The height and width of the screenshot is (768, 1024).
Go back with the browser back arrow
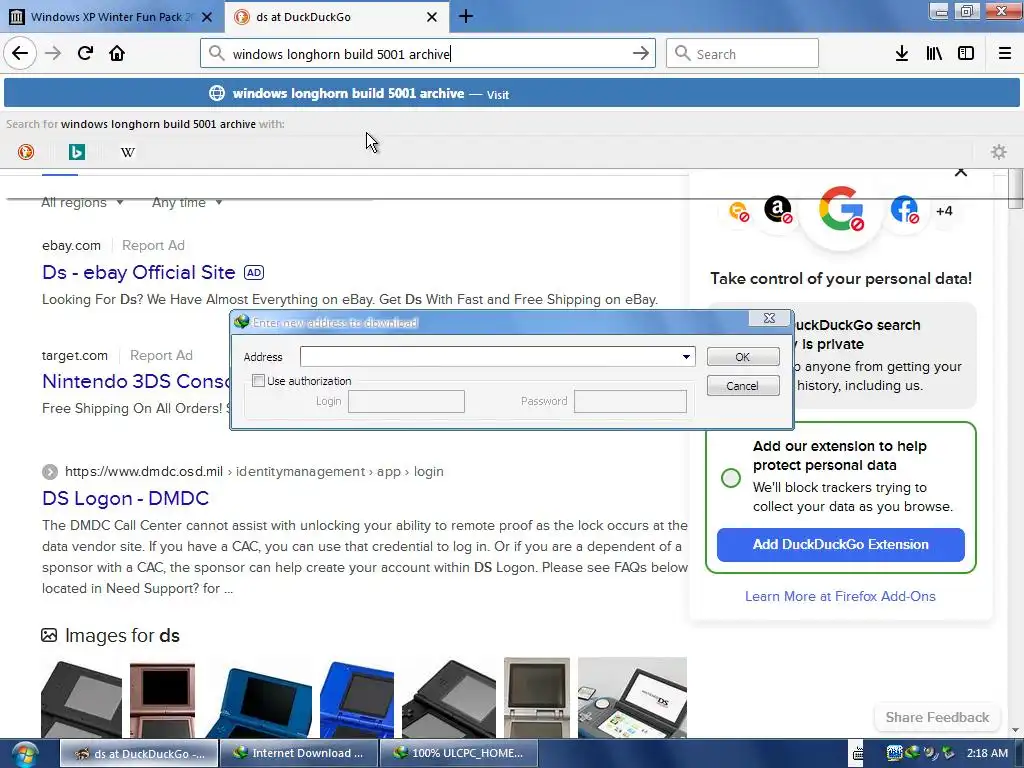20,53
